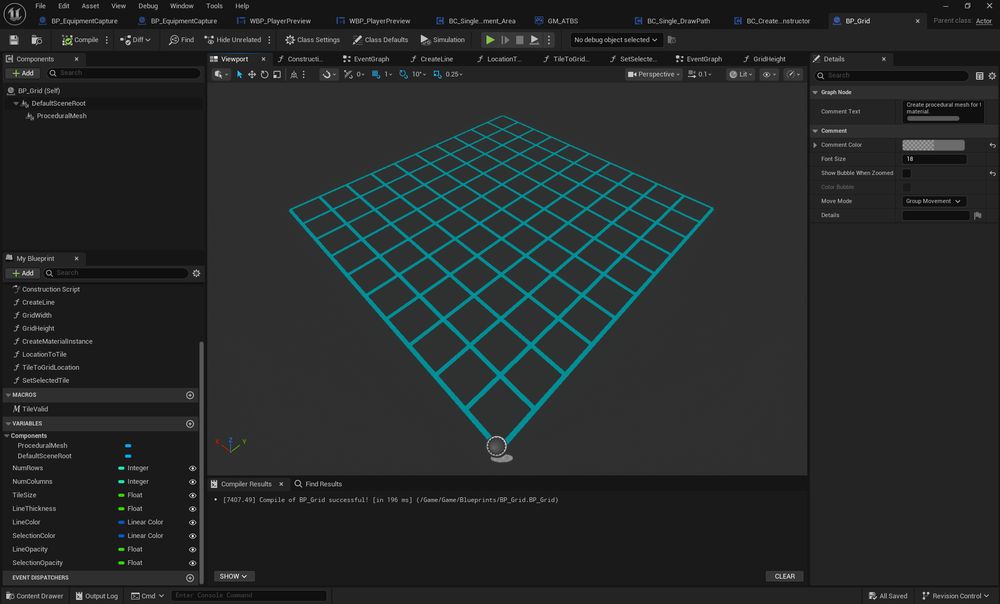Screen dimensions: 1000x604
Task: Open Class Defaults
Action: (x=380, y=40)
